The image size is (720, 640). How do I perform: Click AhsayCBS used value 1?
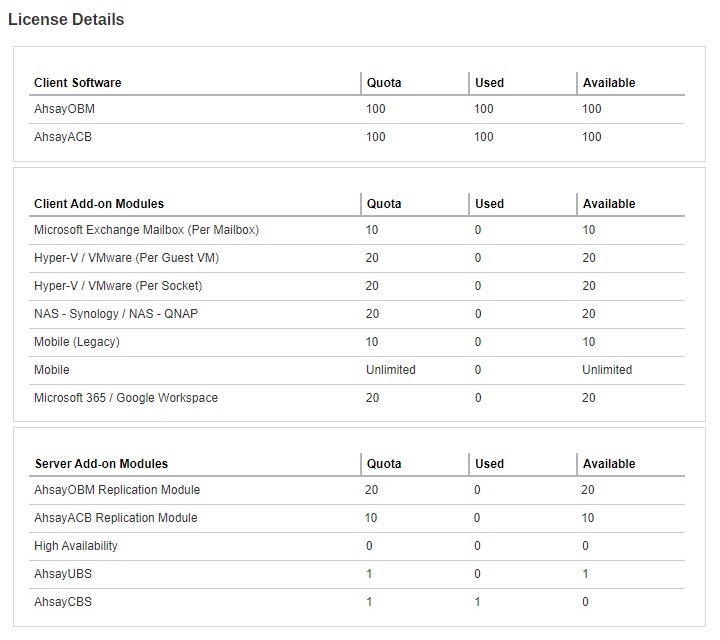(x=478, y=602)
